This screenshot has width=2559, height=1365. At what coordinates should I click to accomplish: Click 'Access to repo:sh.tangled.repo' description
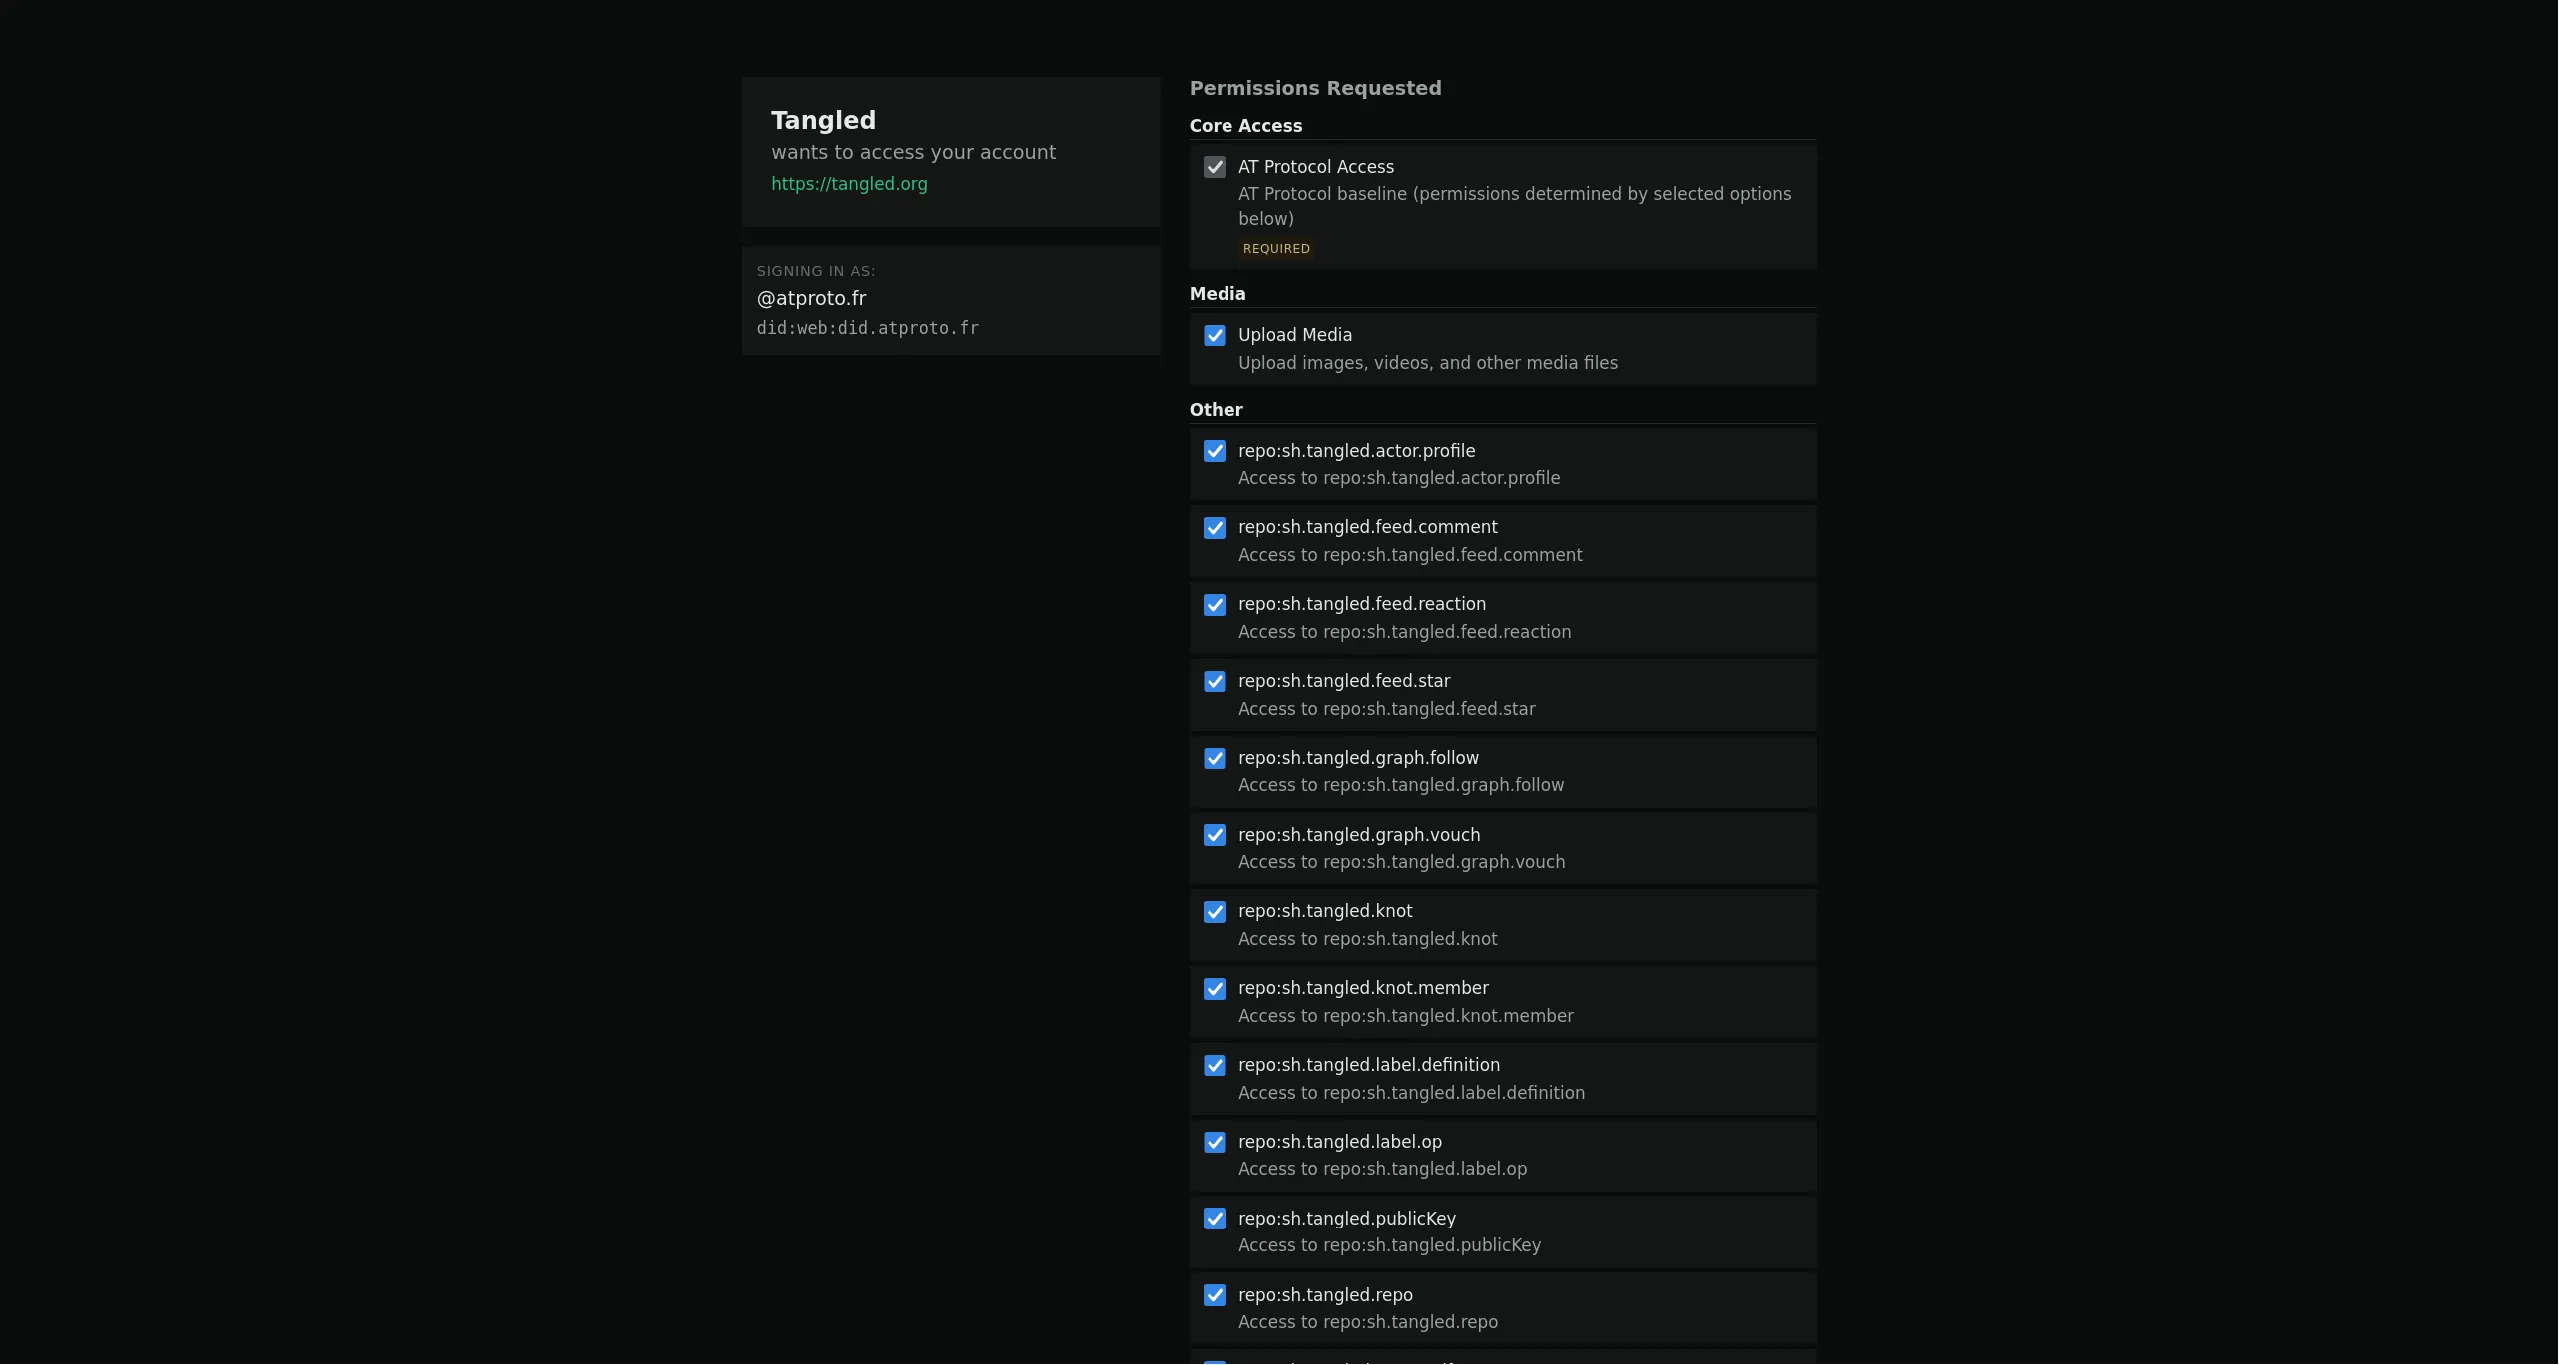pos(1367,1322)
